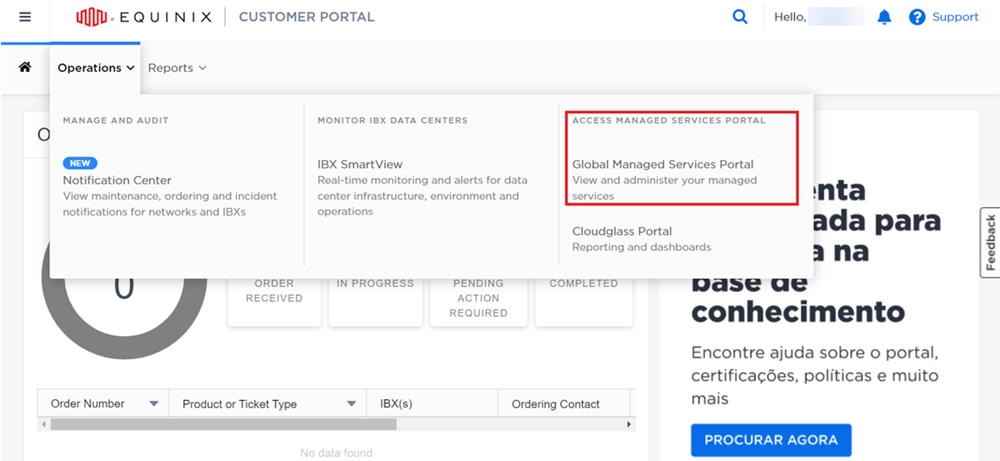Click the scrollbar left arrow
The height and width of the screenshot is (461, 1000).
43,424
